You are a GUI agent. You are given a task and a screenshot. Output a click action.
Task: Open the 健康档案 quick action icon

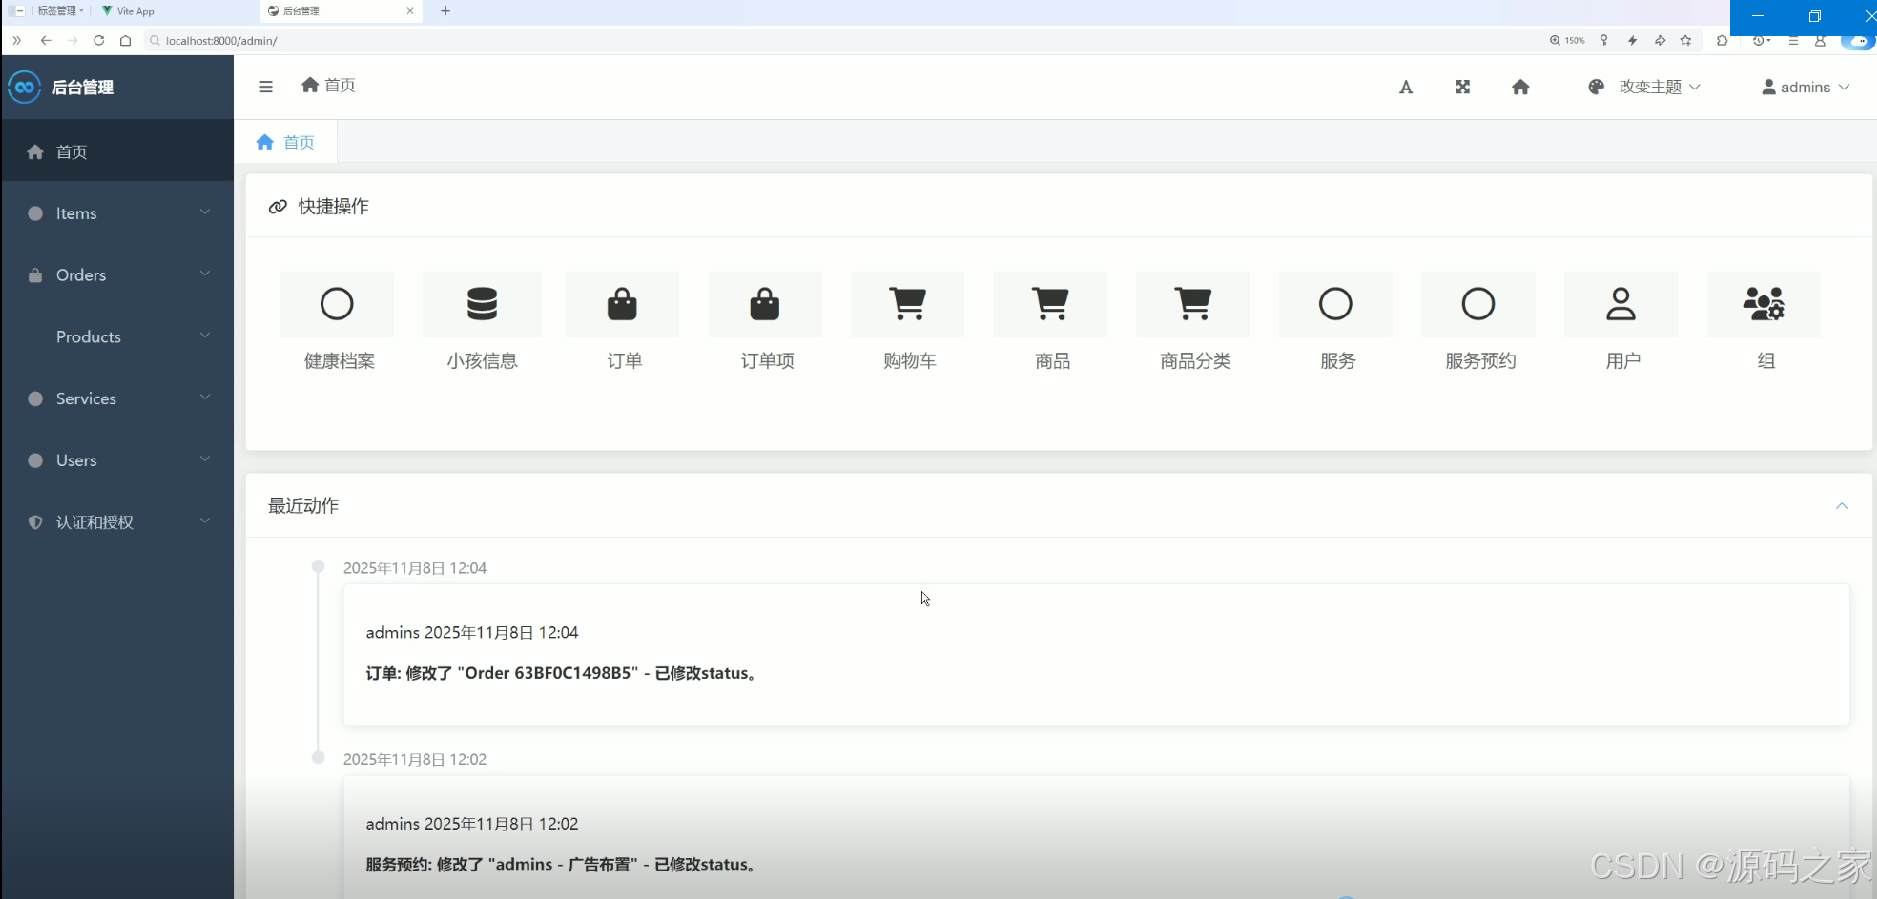[337, 304]
